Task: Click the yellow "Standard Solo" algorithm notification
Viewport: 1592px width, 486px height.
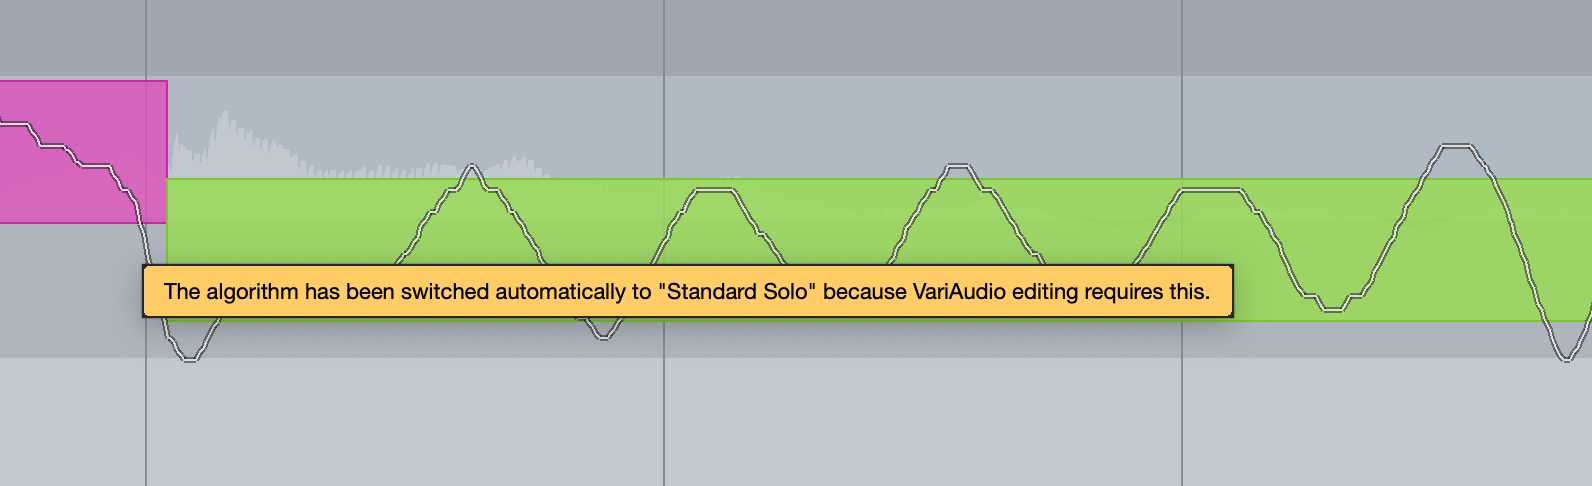Action: [x=687, y=292]
